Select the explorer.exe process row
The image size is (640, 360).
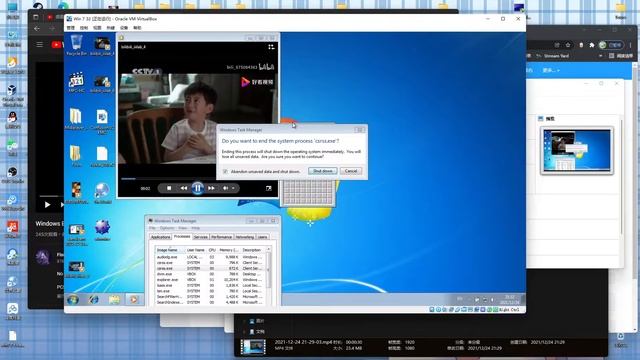[x=210, y=280]
